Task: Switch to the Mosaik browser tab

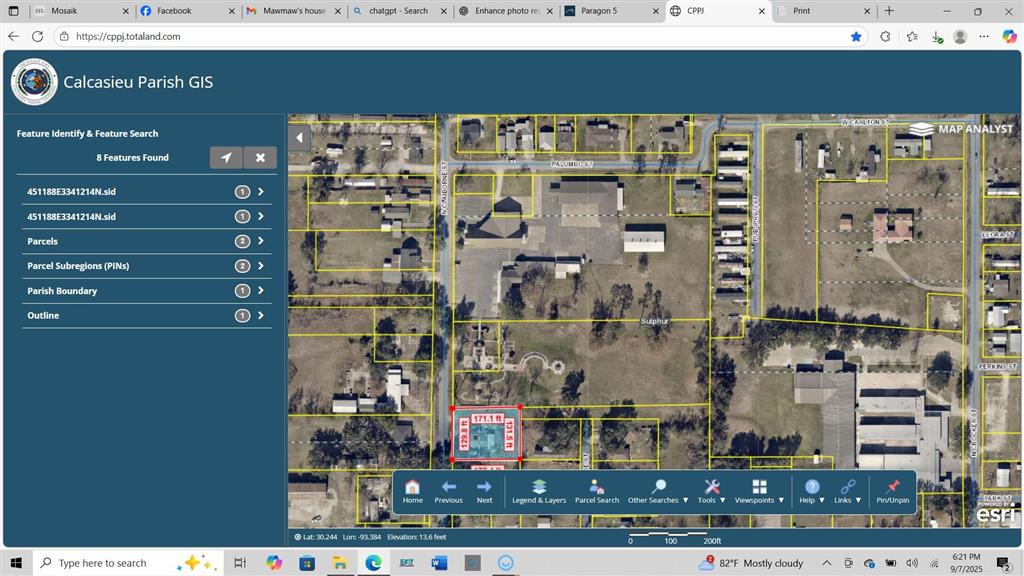Action: [x=82, y=11]
